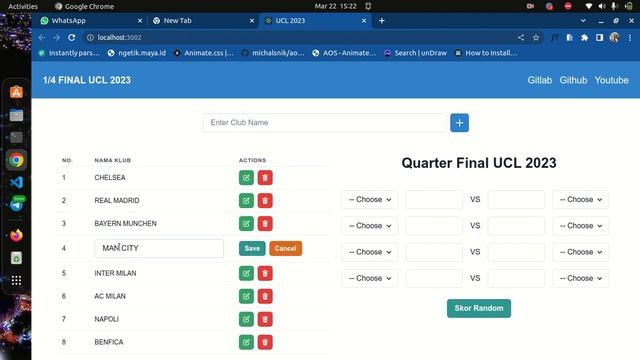This screenshot has height=360, width=640.
Task: Open the second match left team dropdown
Action: point(370,226)
